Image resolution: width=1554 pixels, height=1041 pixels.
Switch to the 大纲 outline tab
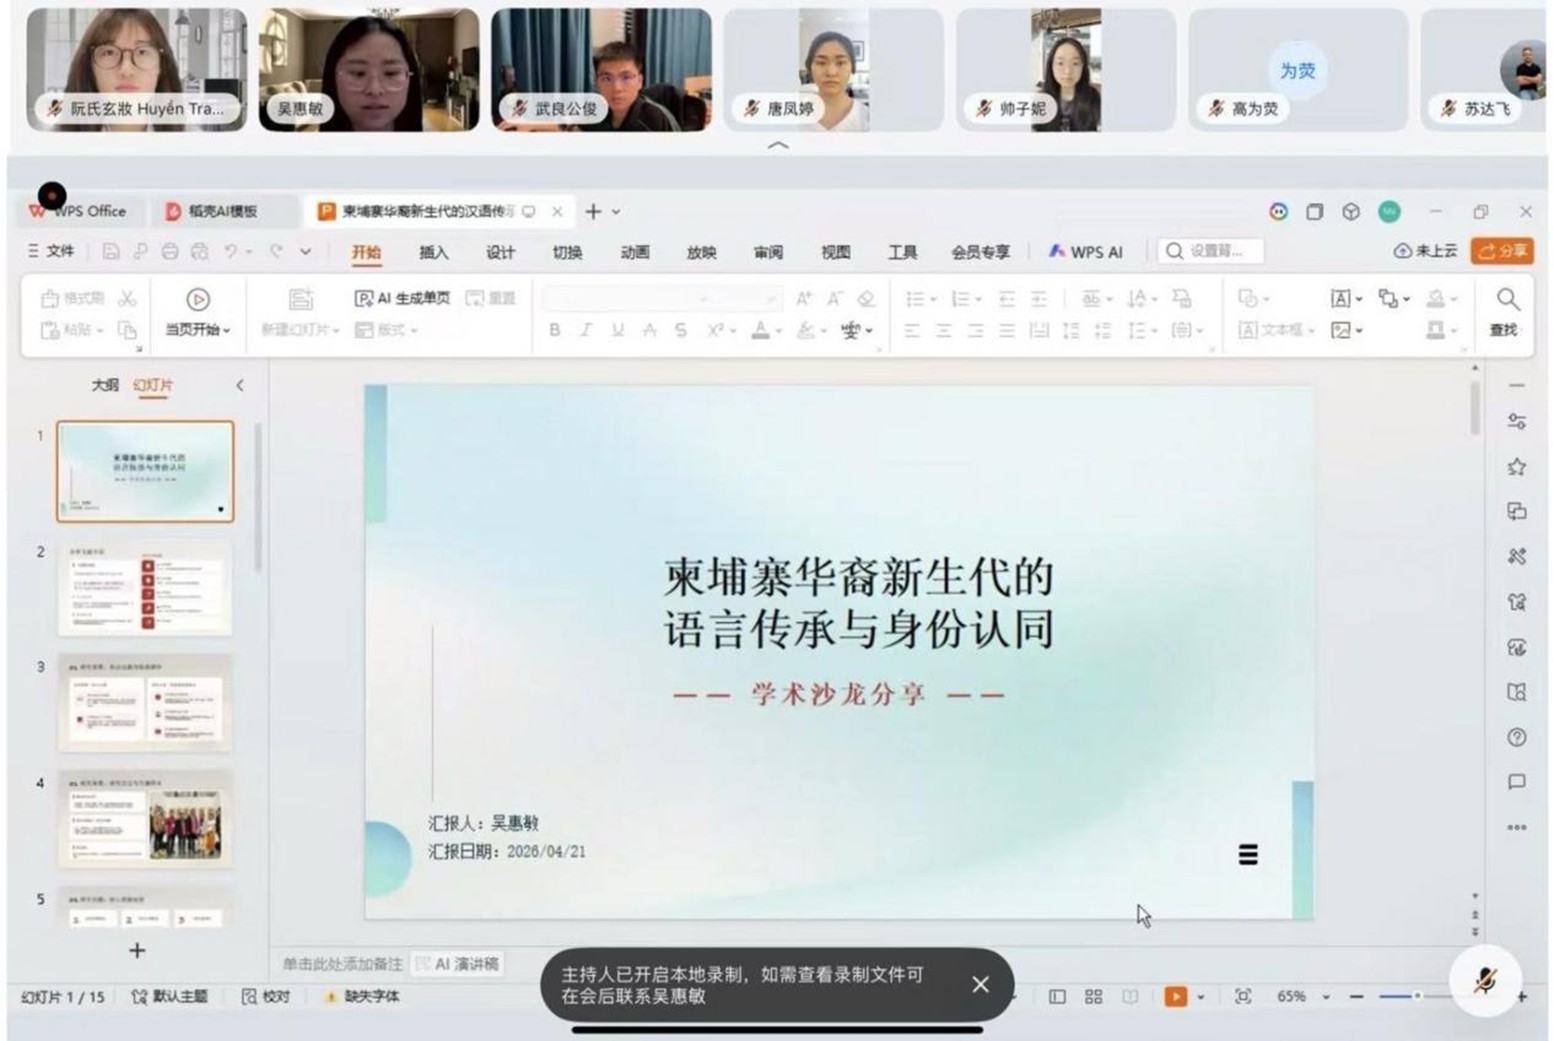(x=105, y=385)
